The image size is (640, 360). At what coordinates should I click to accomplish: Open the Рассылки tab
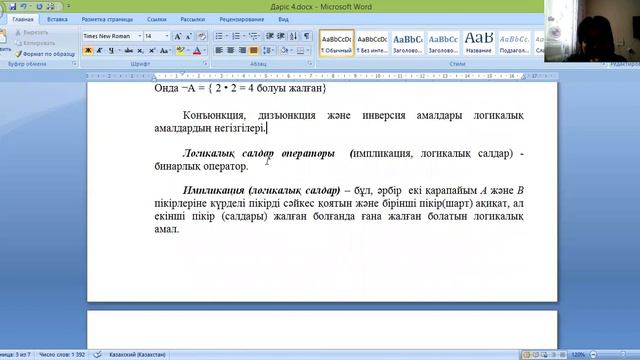[x=193, y=19]
